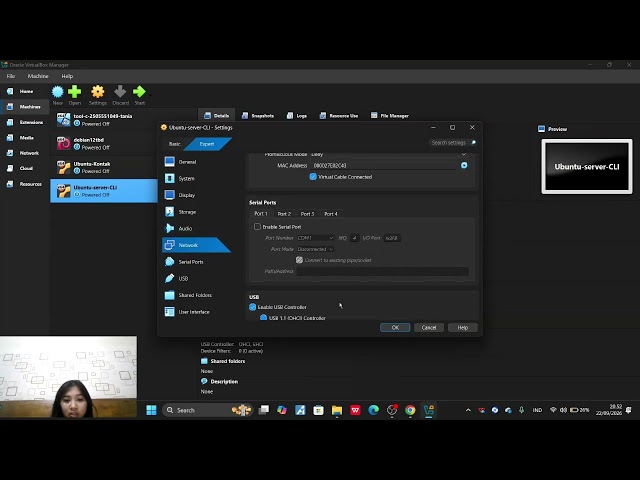This screenshot has height=480, width=640.
Task: Switch to the File Manager tab
Action: click(390, 116)
